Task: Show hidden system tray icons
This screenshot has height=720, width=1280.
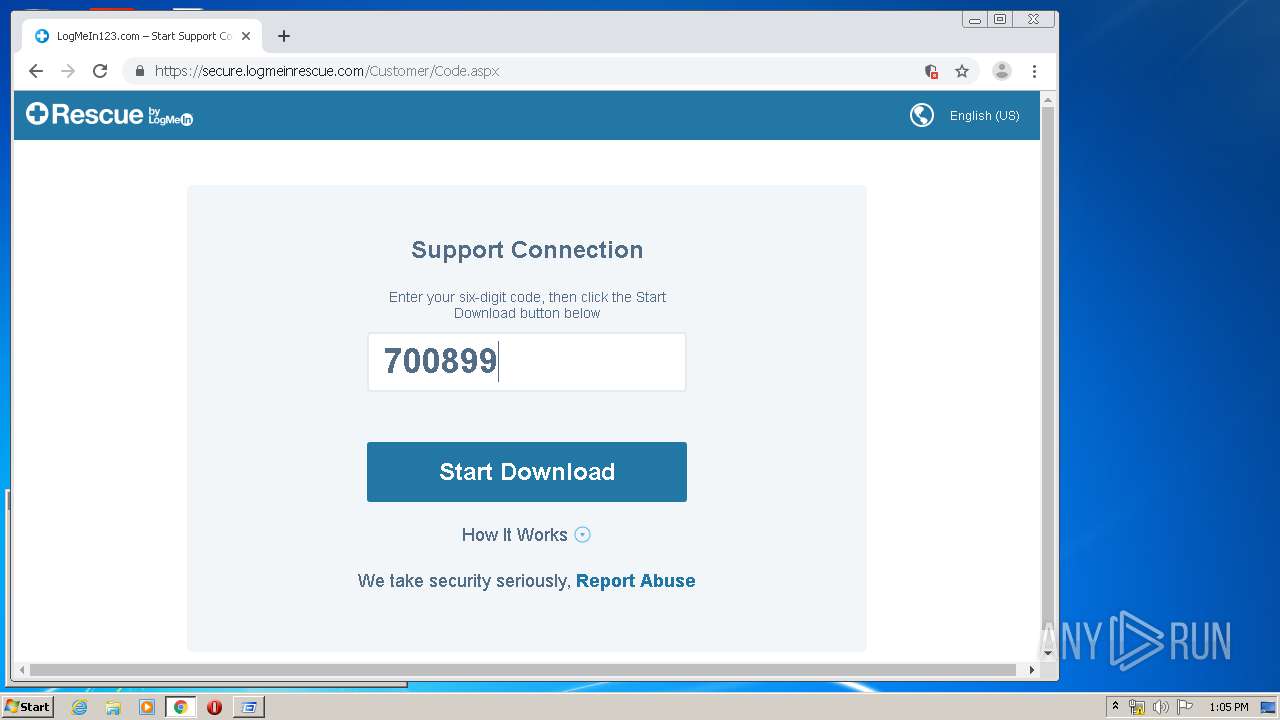Action: 1115,707
